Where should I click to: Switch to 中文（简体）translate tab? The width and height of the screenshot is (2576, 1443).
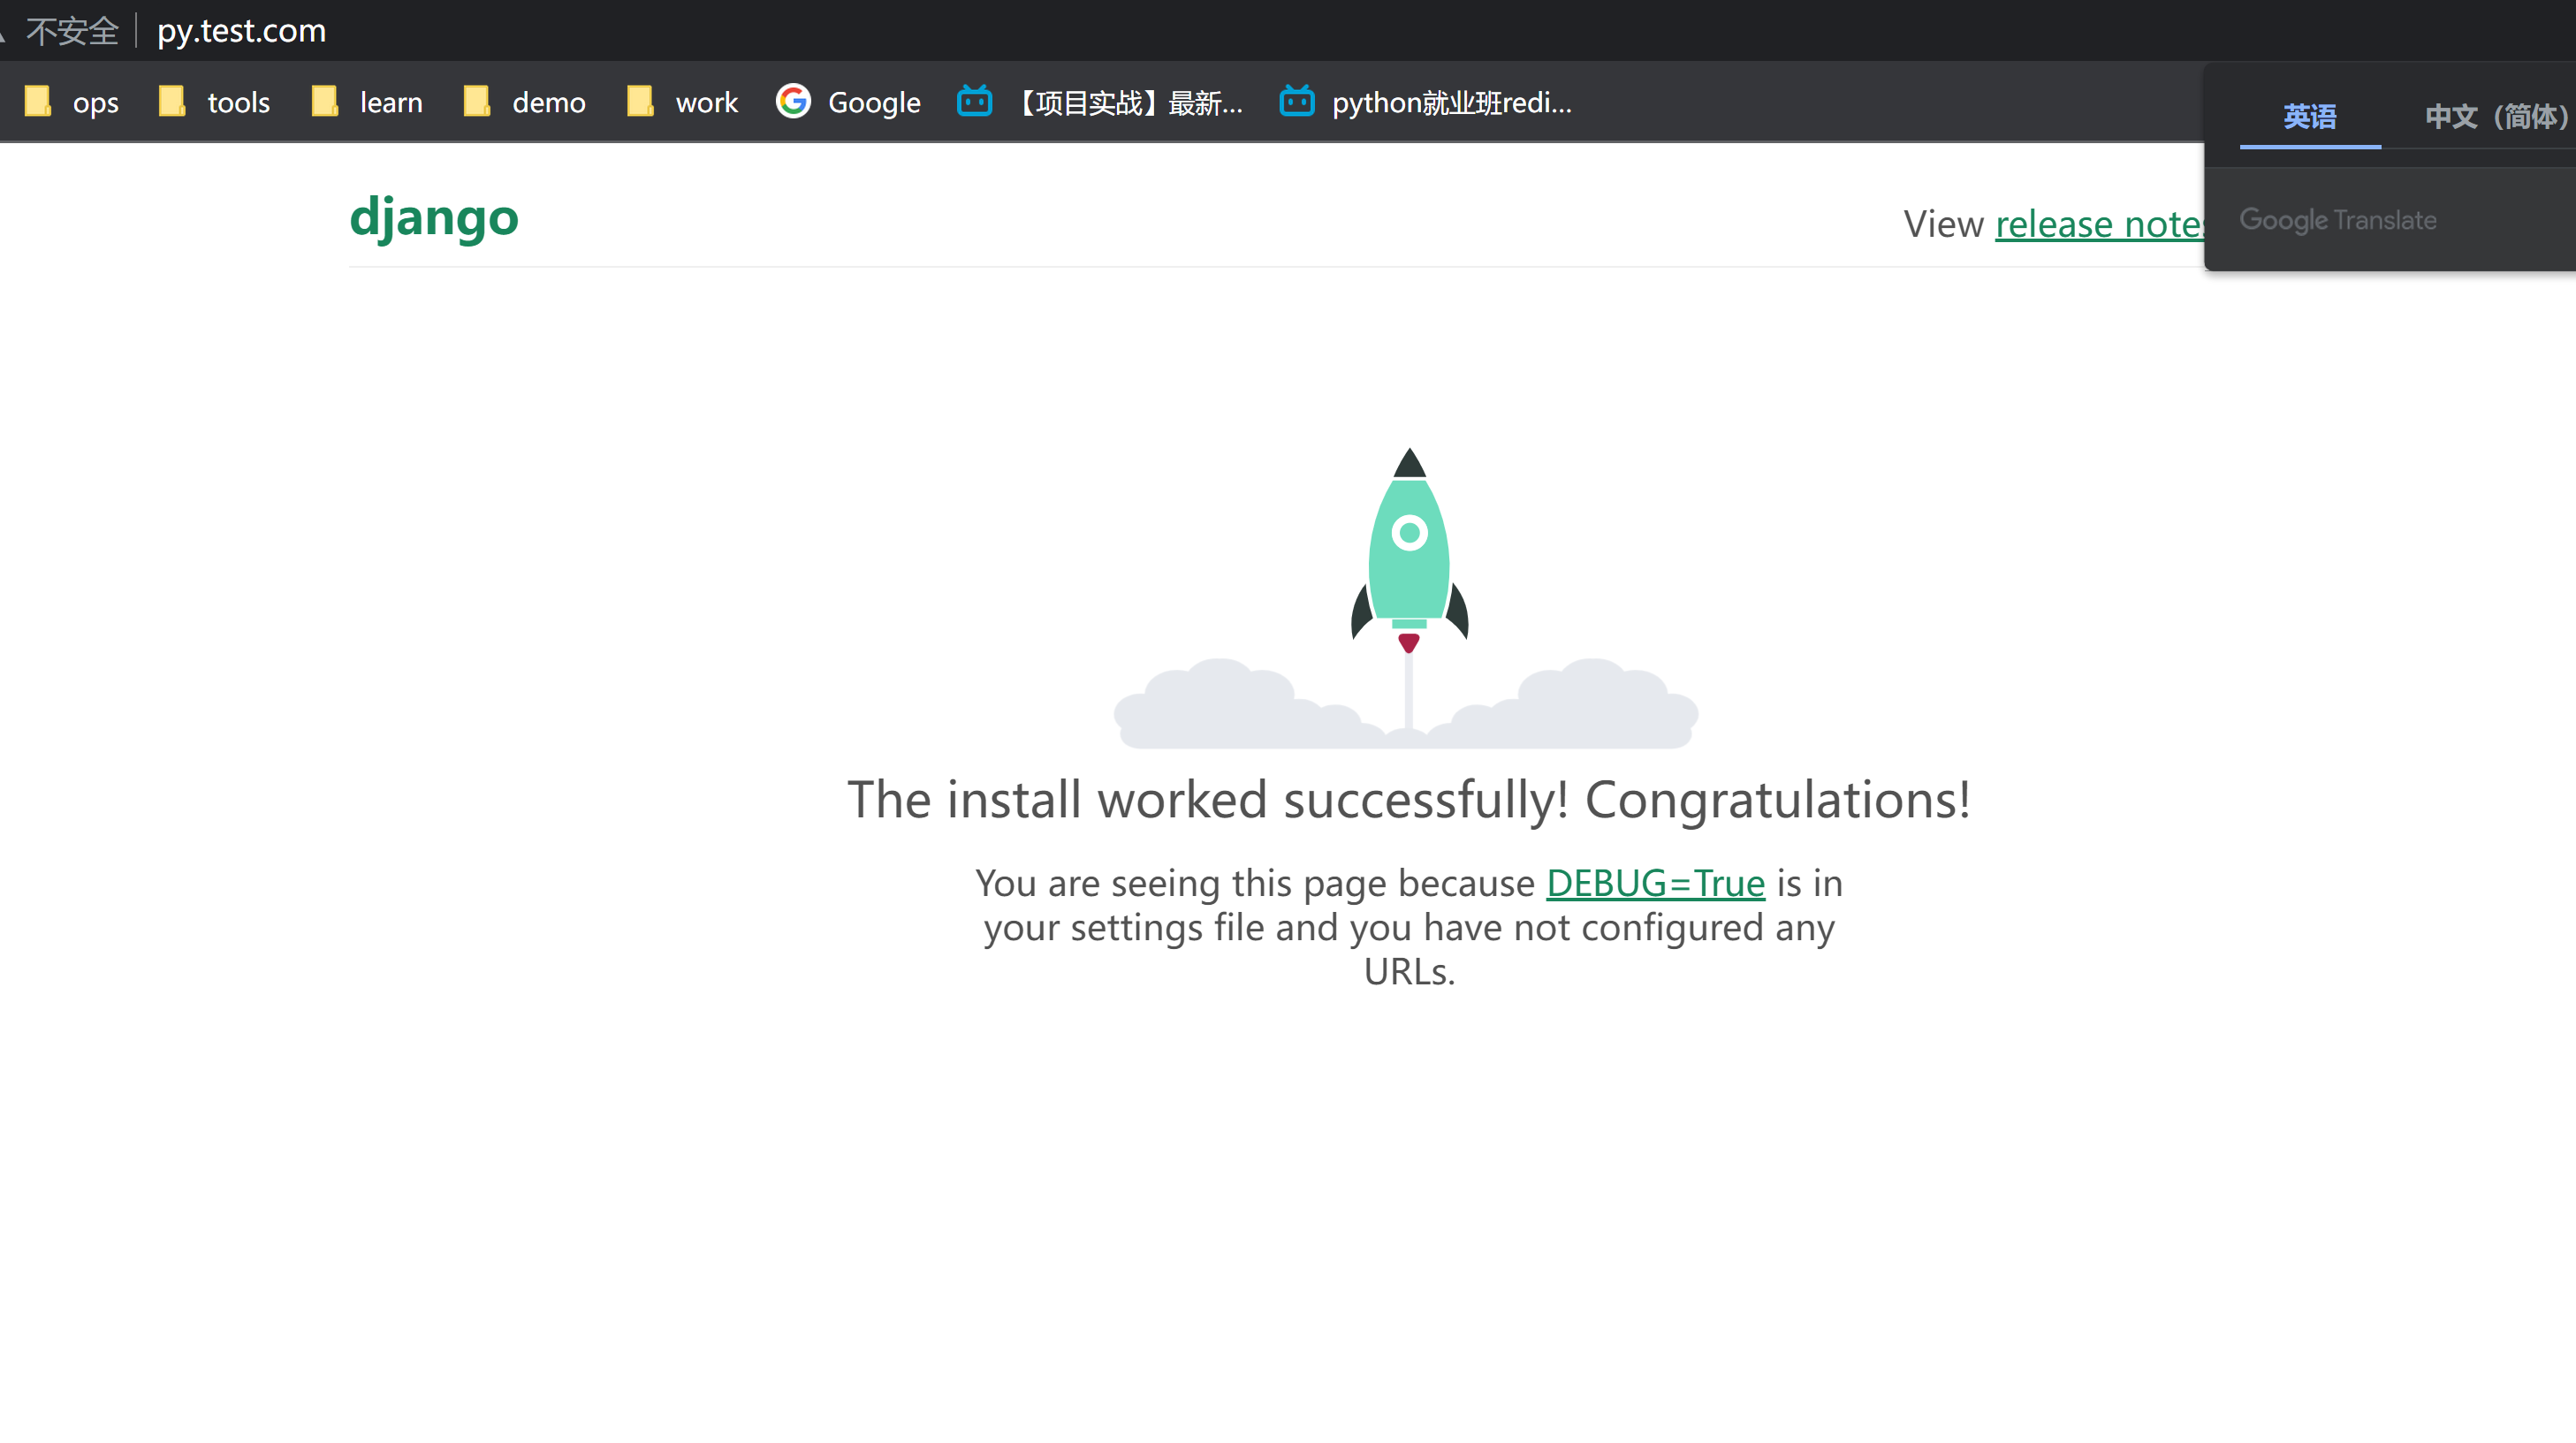pos(2495,117)
